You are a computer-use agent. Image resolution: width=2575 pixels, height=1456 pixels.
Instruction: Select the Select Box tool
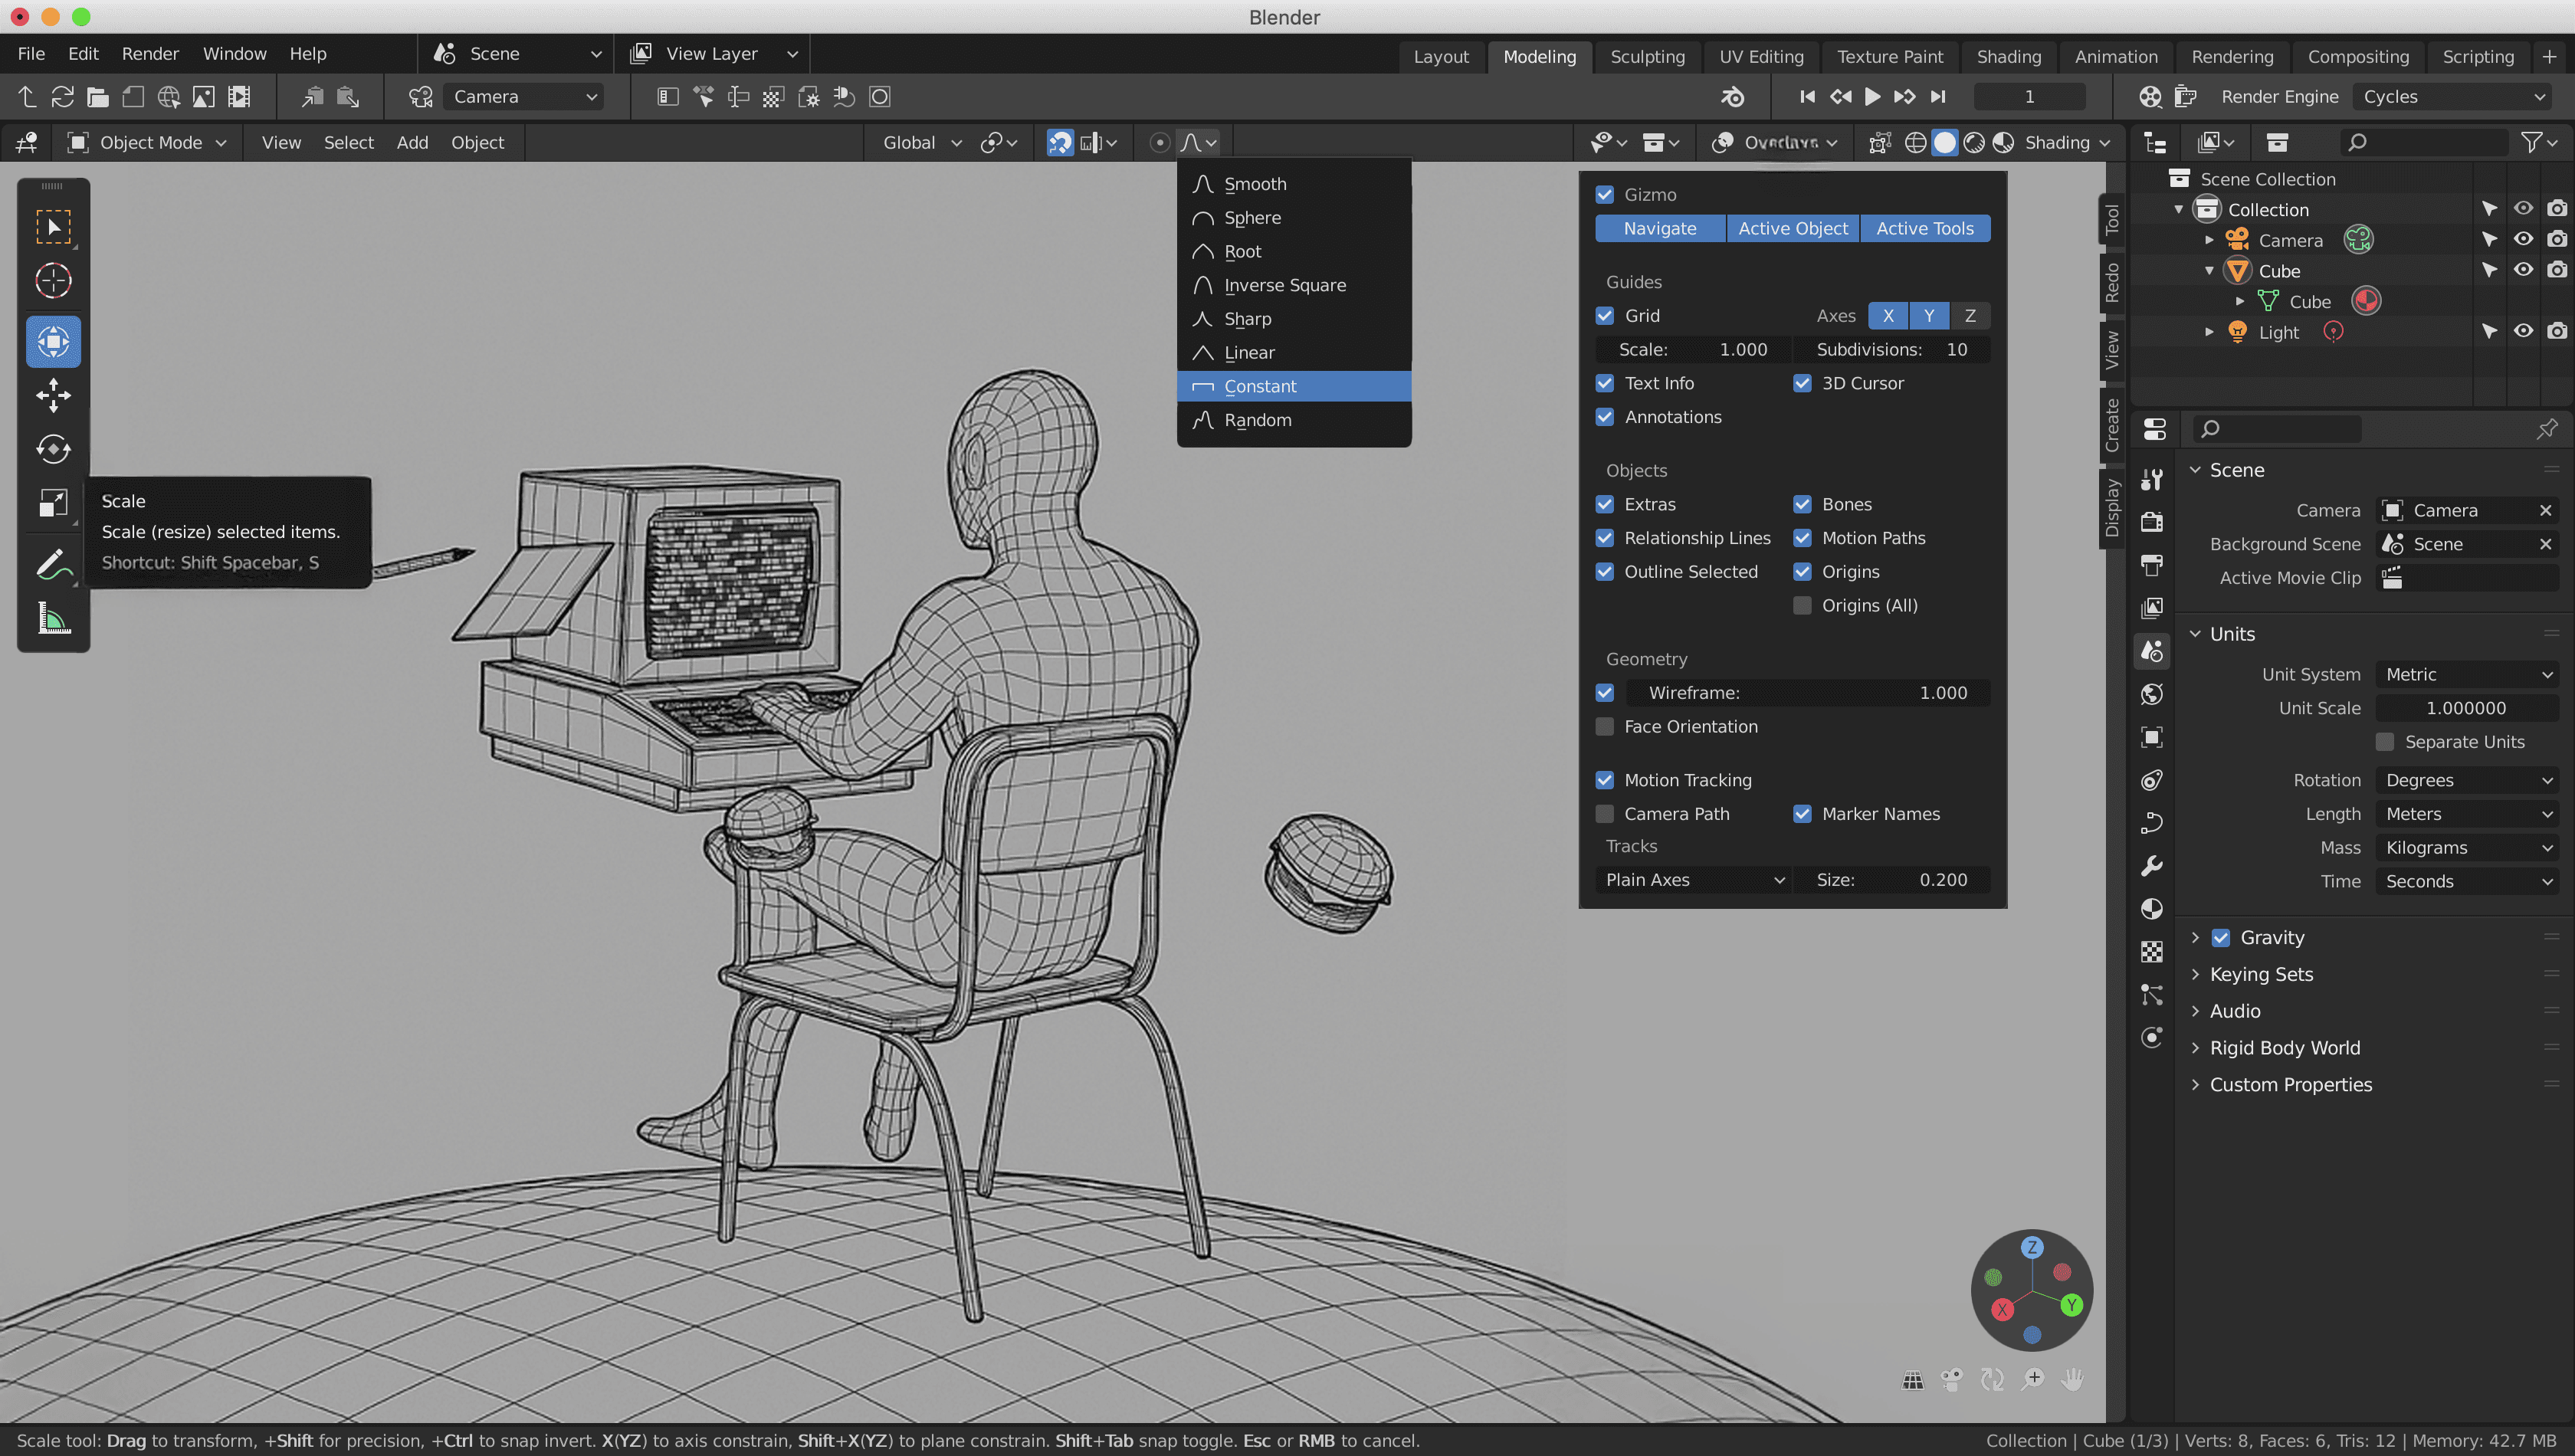tap(53, 227)
